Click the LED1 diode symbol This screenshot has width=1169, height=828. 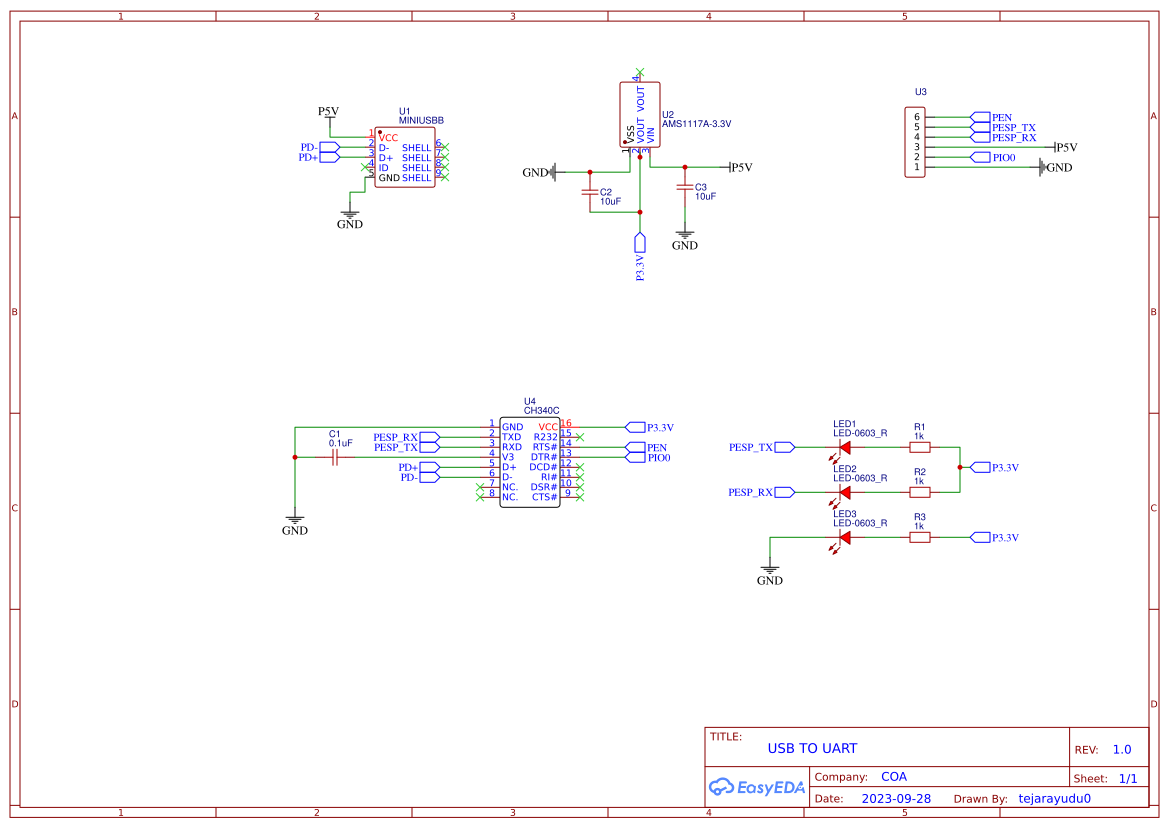click(845, 447)
